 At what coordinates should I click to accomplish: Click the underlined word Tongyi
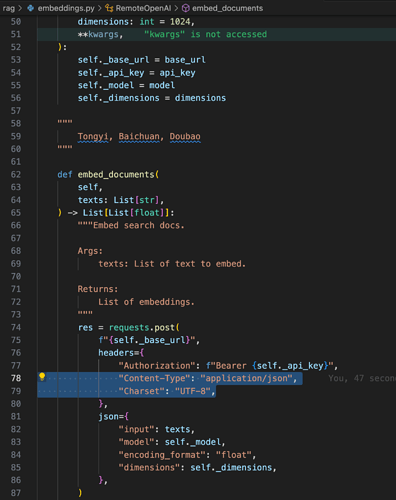click(x=93, y=137)
